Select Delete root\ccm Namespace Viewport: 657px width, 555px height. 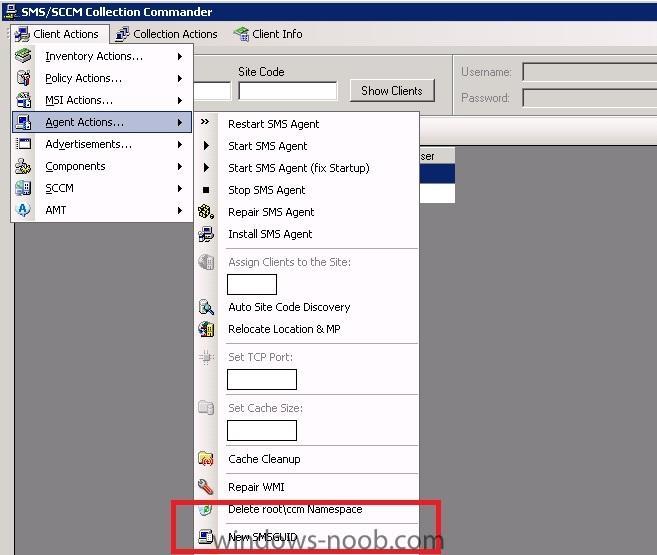pos(307,509)
